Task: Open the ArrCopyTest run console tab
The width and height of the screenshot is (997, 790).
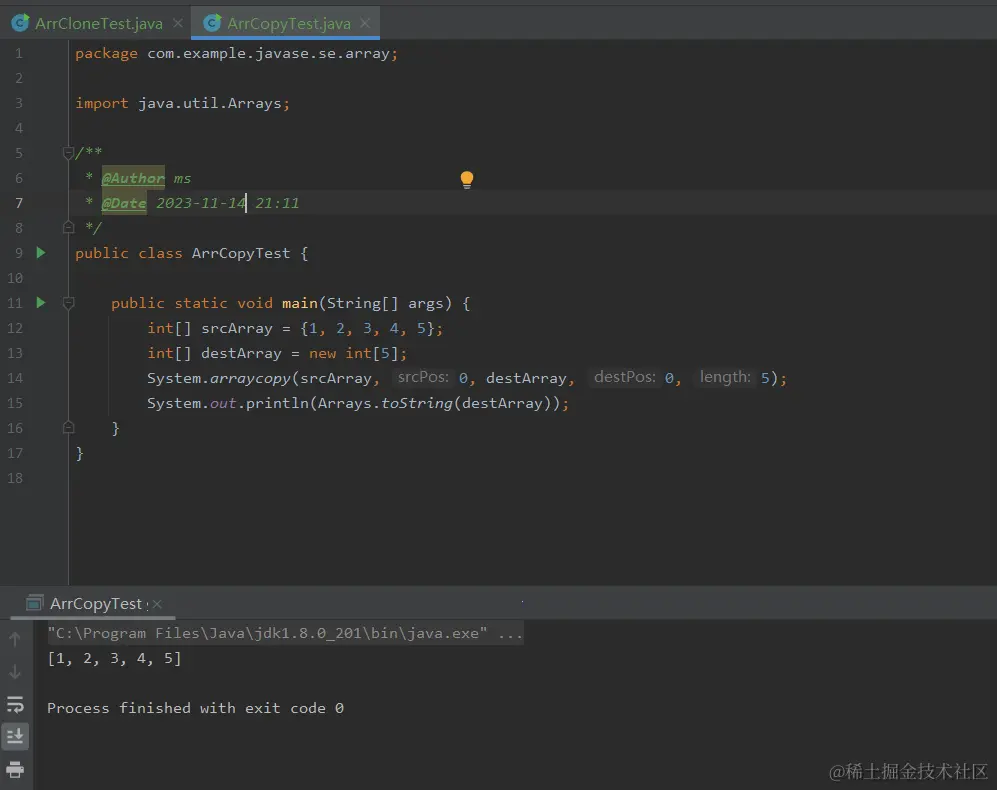Action: (x=96, y=604)
